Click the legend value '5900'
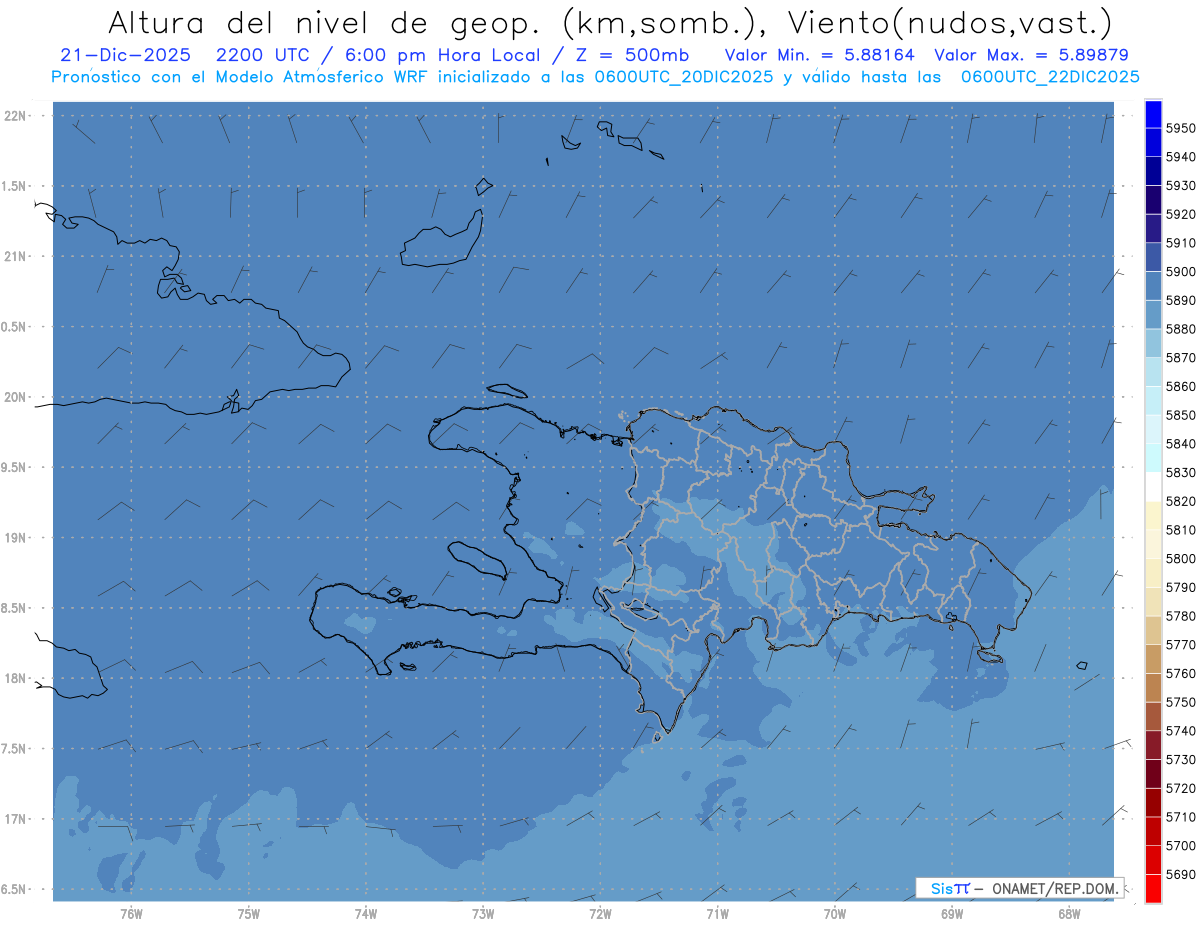This screenshot has width=1200, height=927. pyautogui.click(x=1181, y=272)
